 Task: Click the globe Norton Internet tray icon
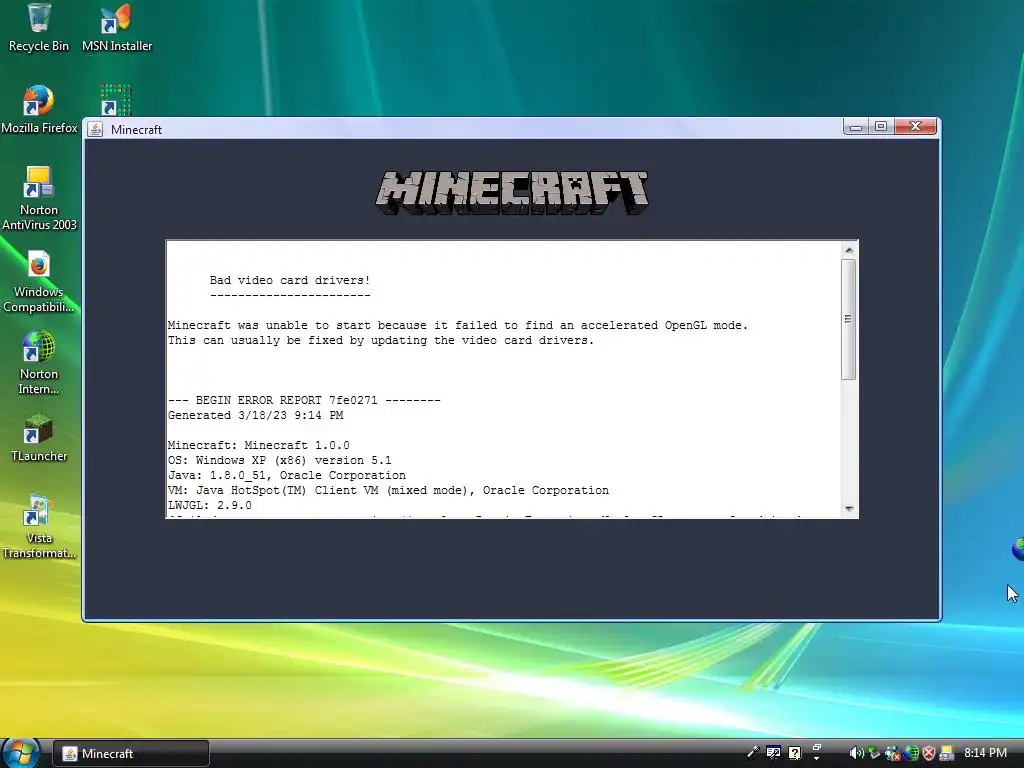(x=911, y=753)
